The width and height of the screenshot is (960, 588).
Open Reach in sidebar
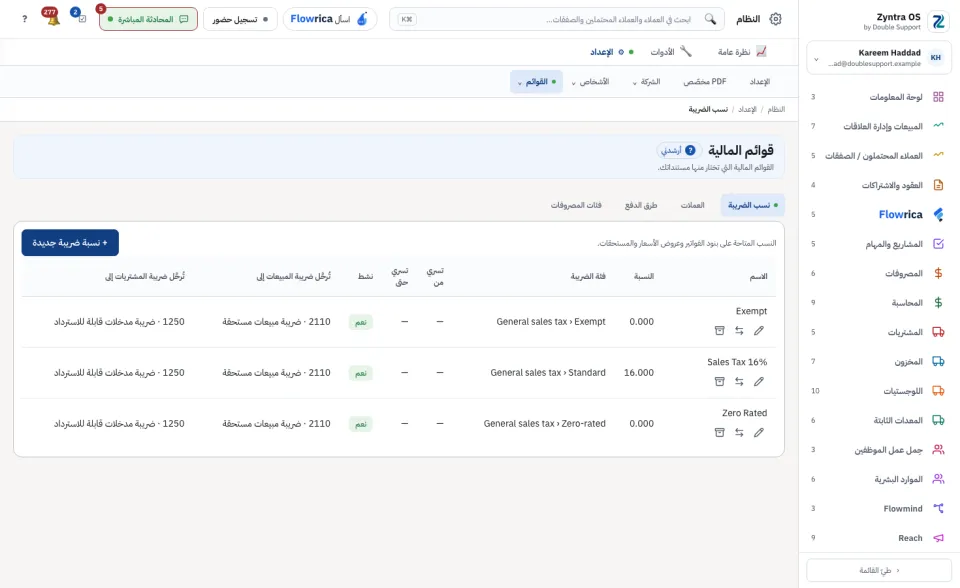(x=879, y=538)
